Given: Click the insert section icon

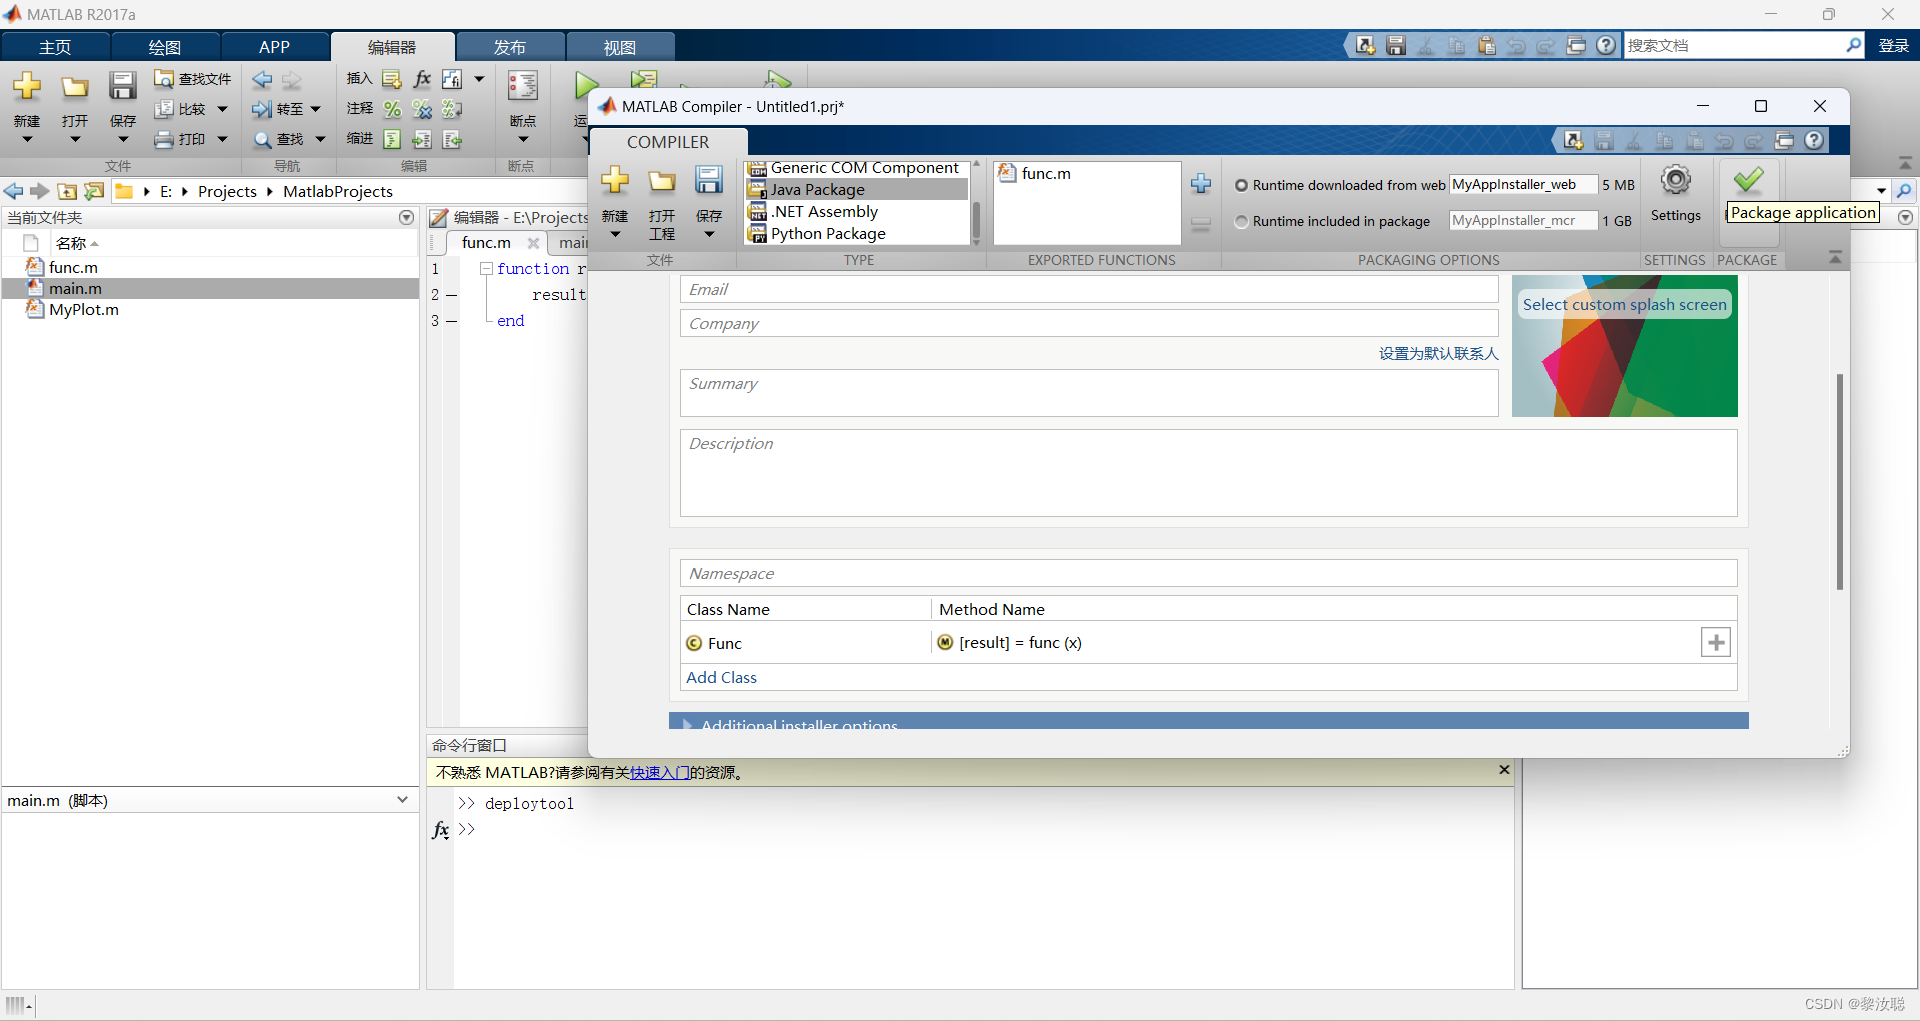Looking at the screenshot, I should (392, 79).
